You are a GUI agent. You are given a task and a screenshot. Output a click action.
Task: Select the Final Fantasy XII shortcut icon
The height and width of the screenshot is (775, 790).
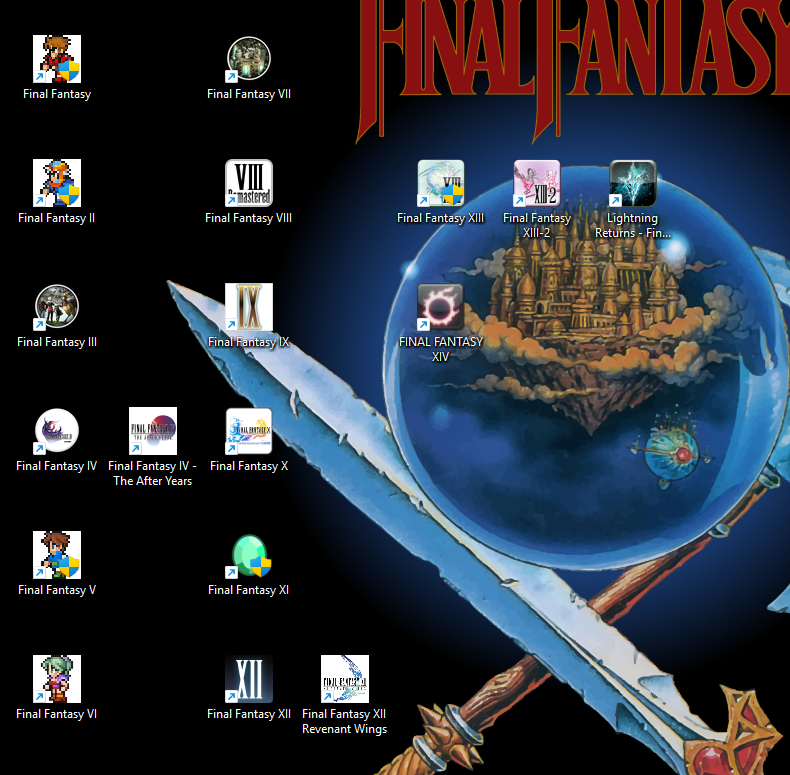pos(249,679)
